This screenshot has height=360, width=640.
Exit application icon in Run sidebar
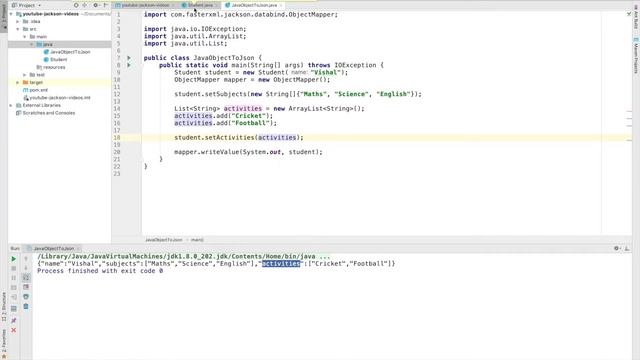[13, 297]
